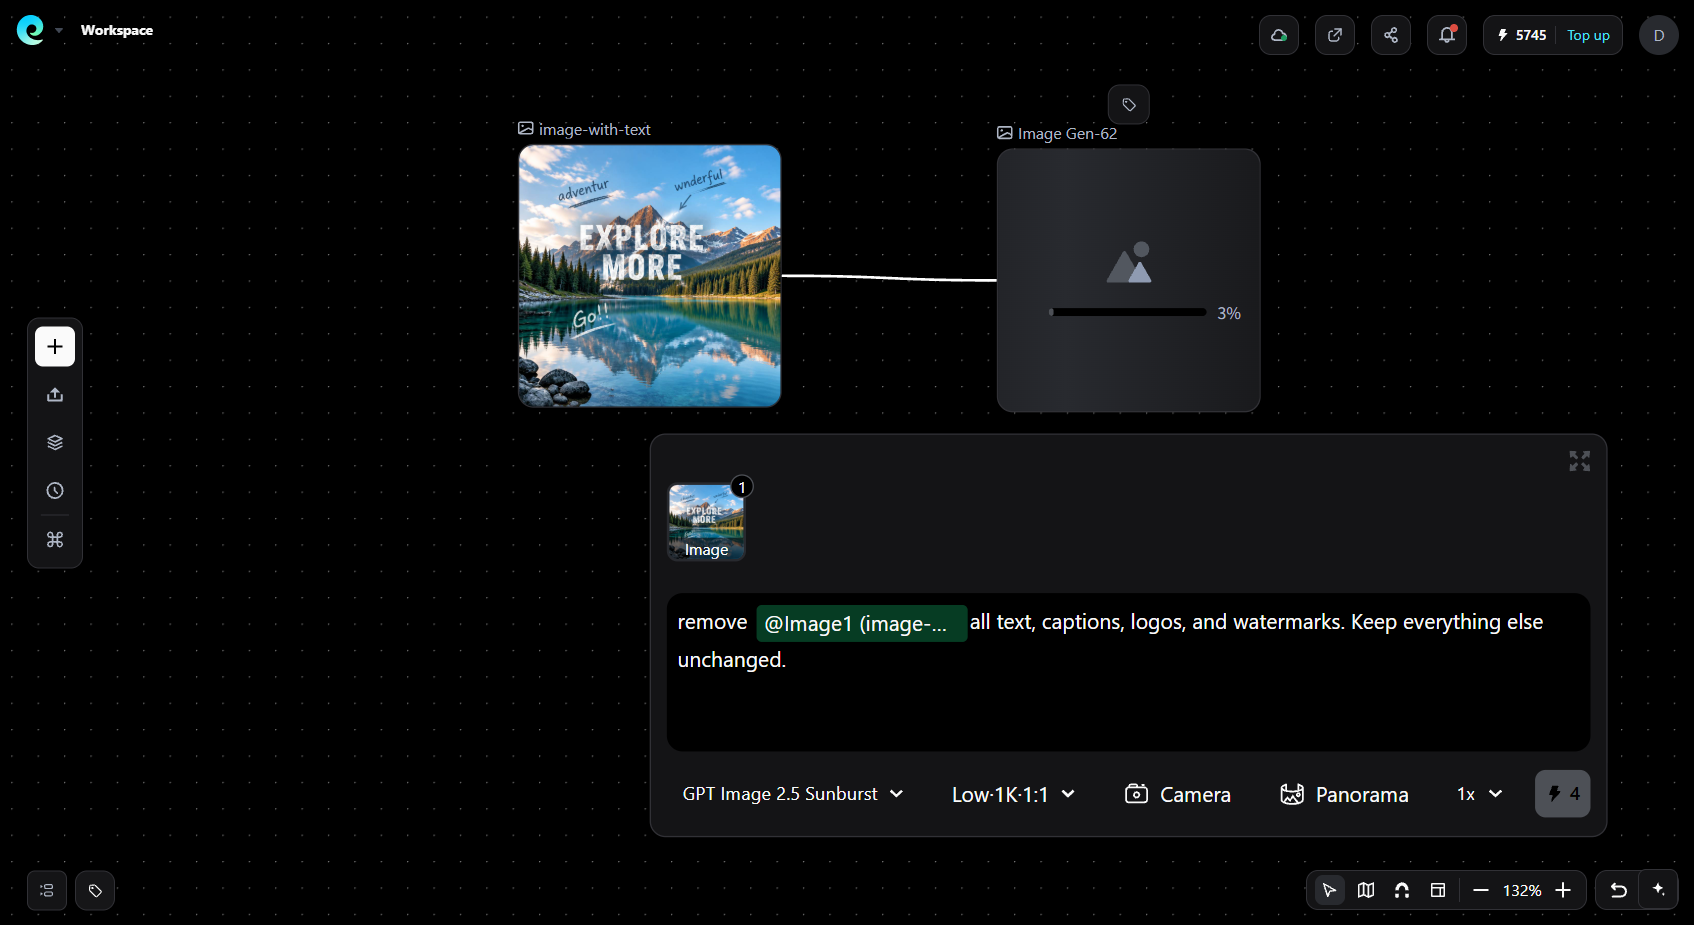
Task: Select the pointer cursor tool
Action: click(x=1329, y=890)
